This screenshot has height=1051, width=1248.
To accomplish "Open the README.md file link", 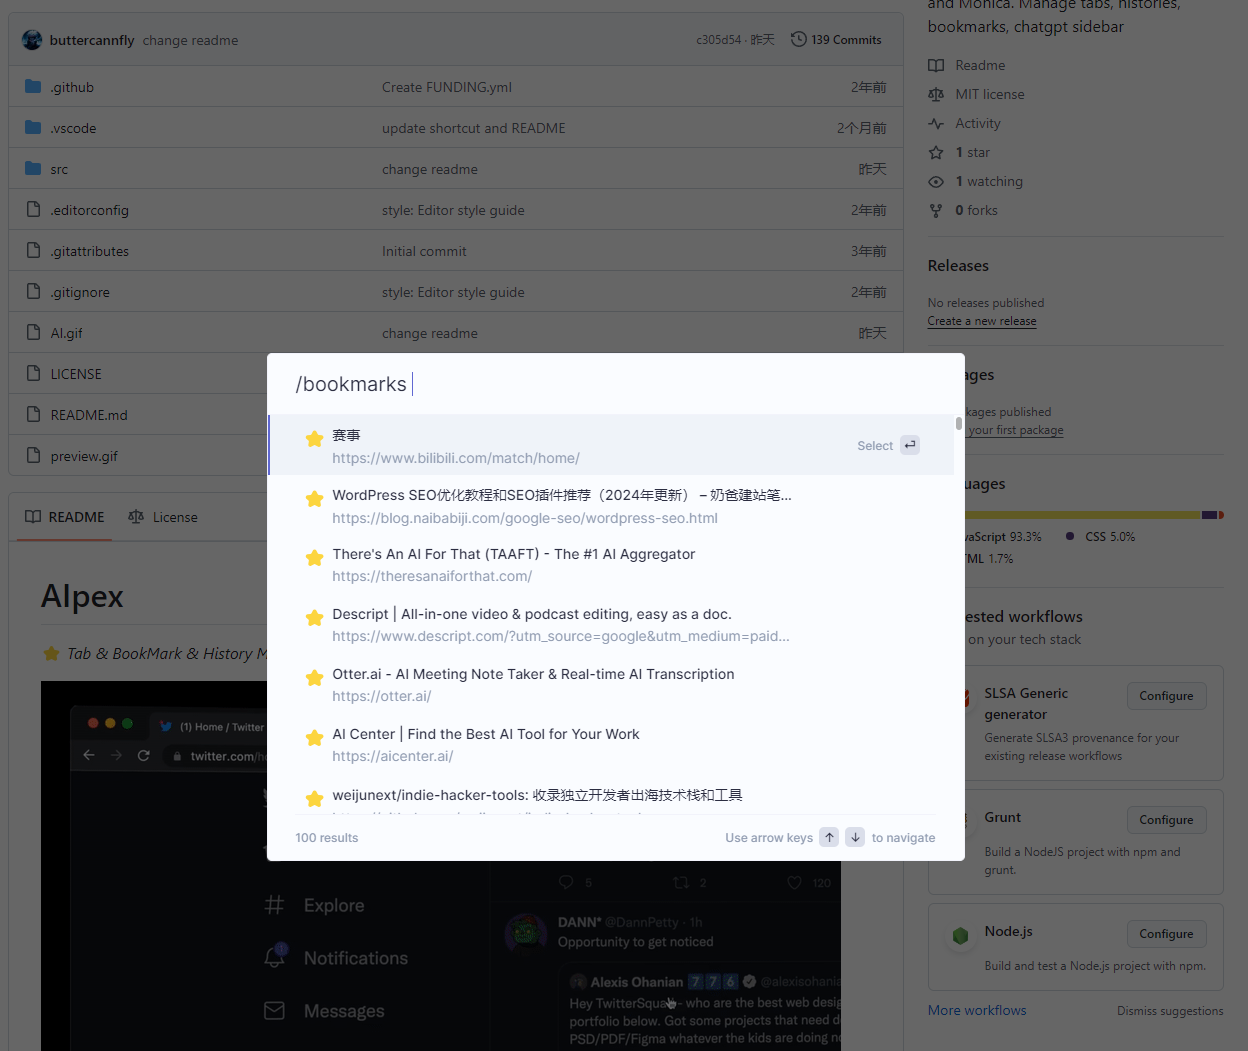I will coord(89,415).
